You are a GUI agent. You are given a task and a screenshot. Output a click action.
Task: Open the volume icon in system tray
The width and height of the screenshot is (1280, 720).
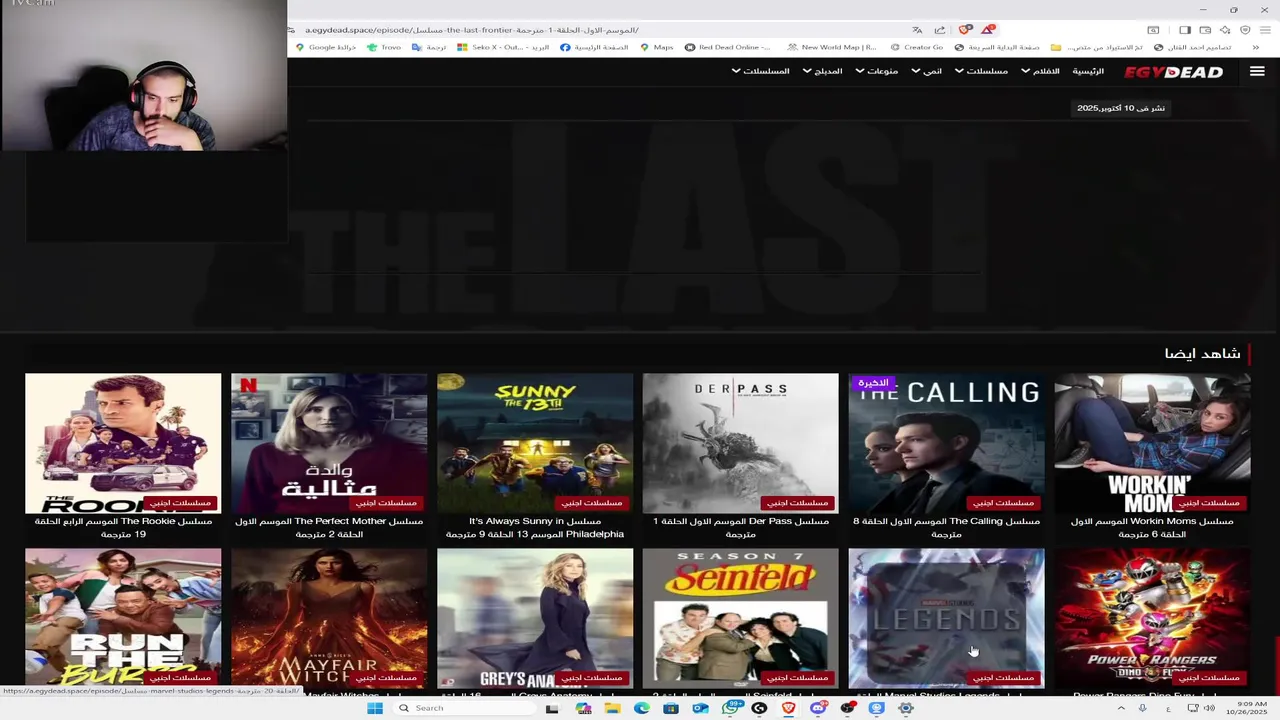pos(1209,708)
